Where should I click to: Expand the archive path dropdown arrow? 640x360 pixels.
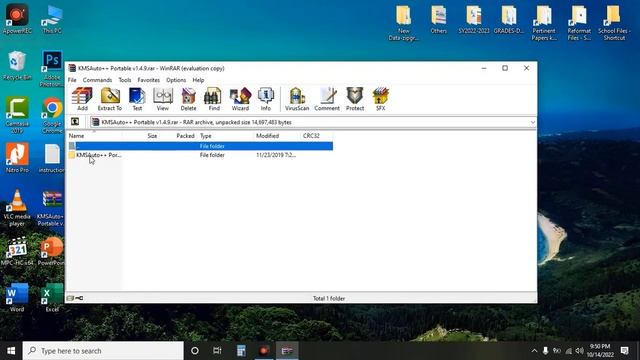pos(533,122)
